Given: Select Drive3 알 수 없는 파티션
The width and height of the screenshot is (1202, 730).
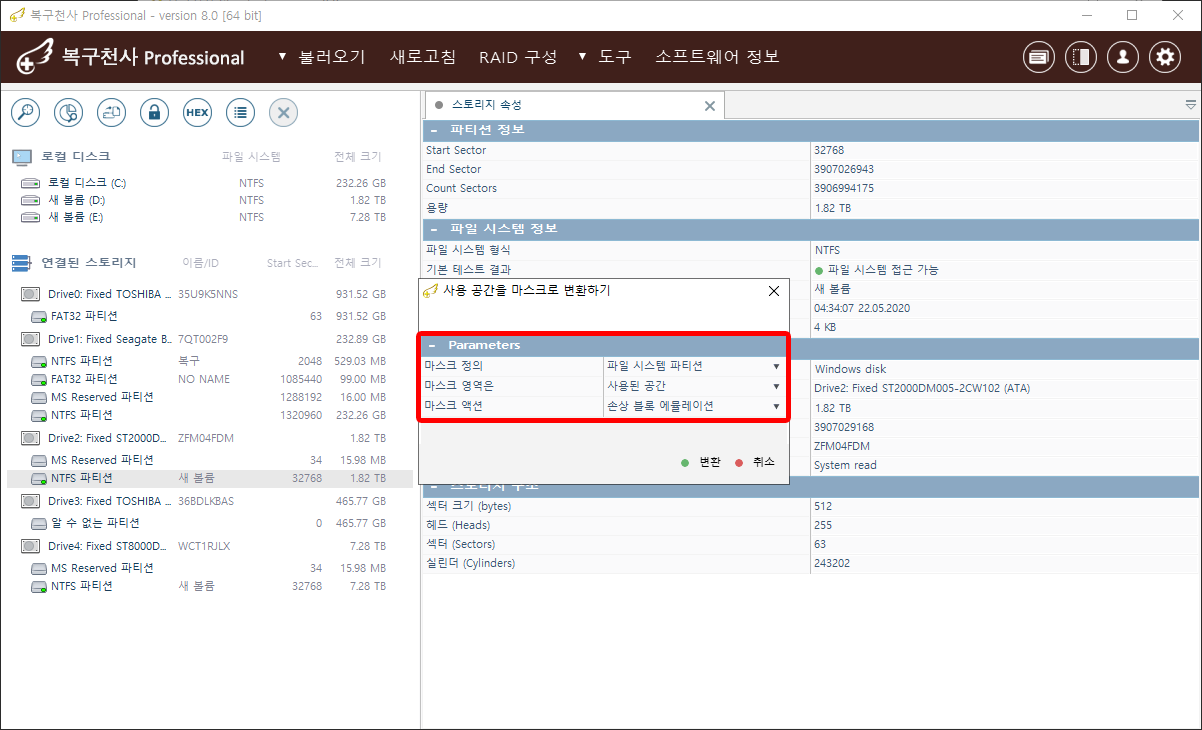Looking at the screenshot, I should [x=95, y=523].
